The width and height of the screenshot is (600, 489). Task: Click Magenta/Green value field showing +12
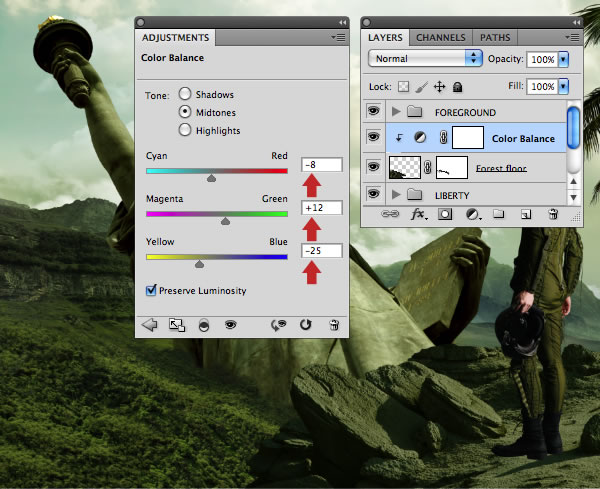point(321,208)
